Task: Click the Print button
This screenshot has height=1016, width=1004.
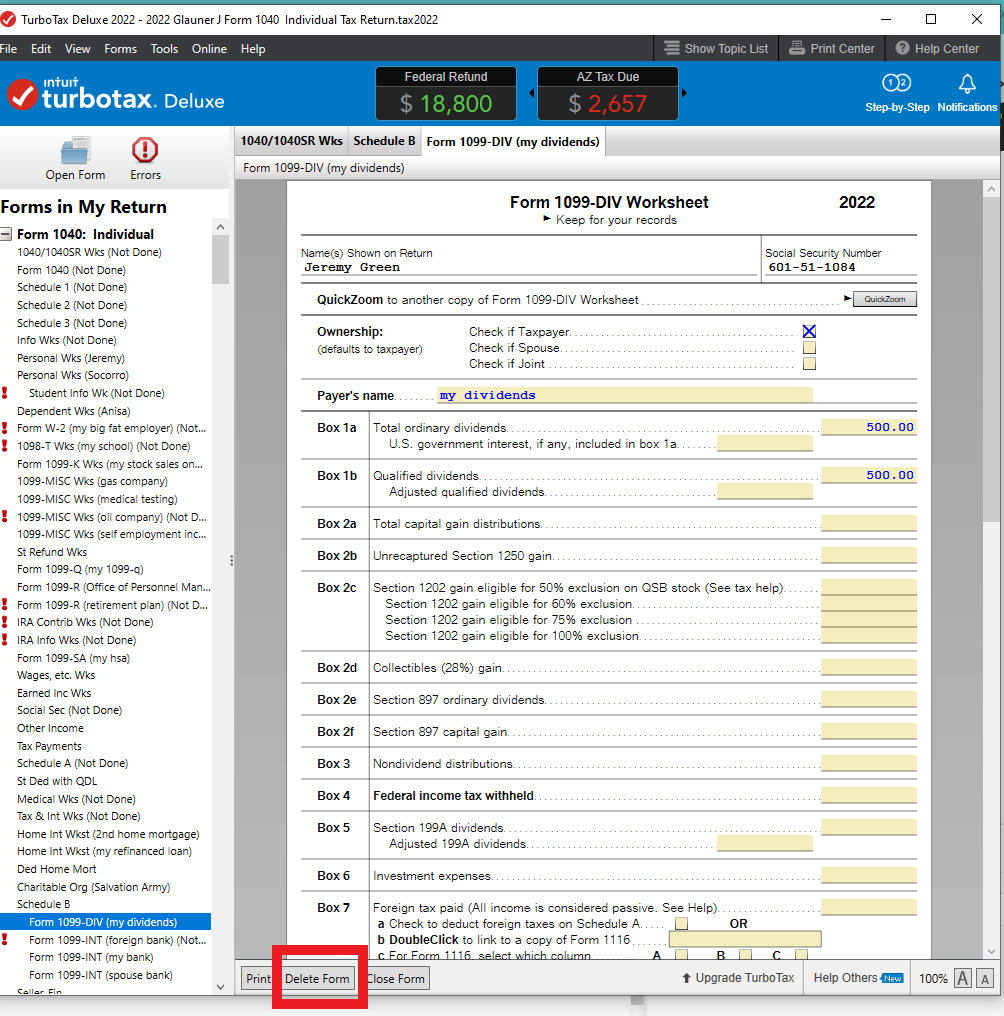Action: pos(258,978)
